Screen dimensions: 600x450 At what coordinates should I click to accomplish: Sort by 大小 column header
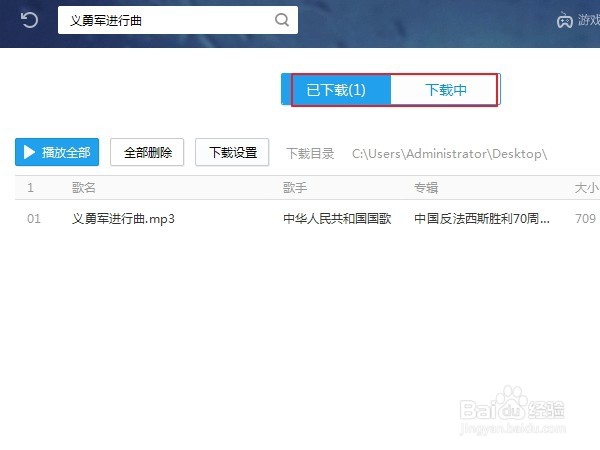587,188
